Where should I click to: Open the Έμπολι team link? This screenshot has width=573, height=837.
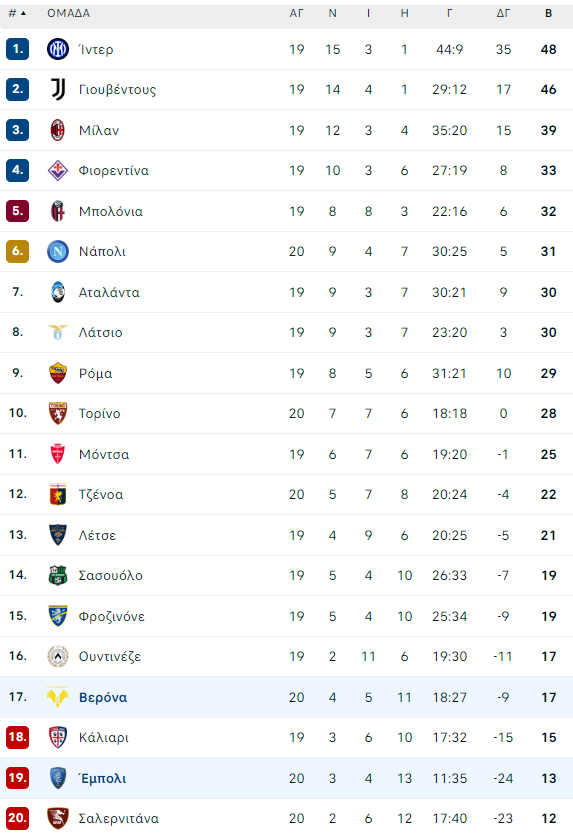coord(102,778)
